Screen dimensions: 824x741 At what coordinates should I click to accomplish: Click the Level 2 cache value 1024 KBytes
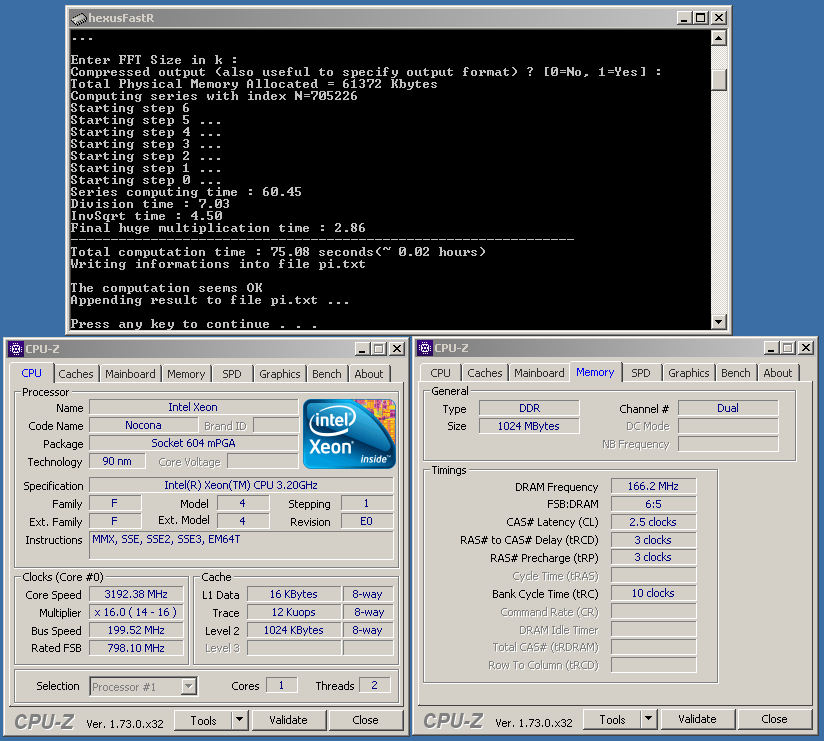point(294,630)
